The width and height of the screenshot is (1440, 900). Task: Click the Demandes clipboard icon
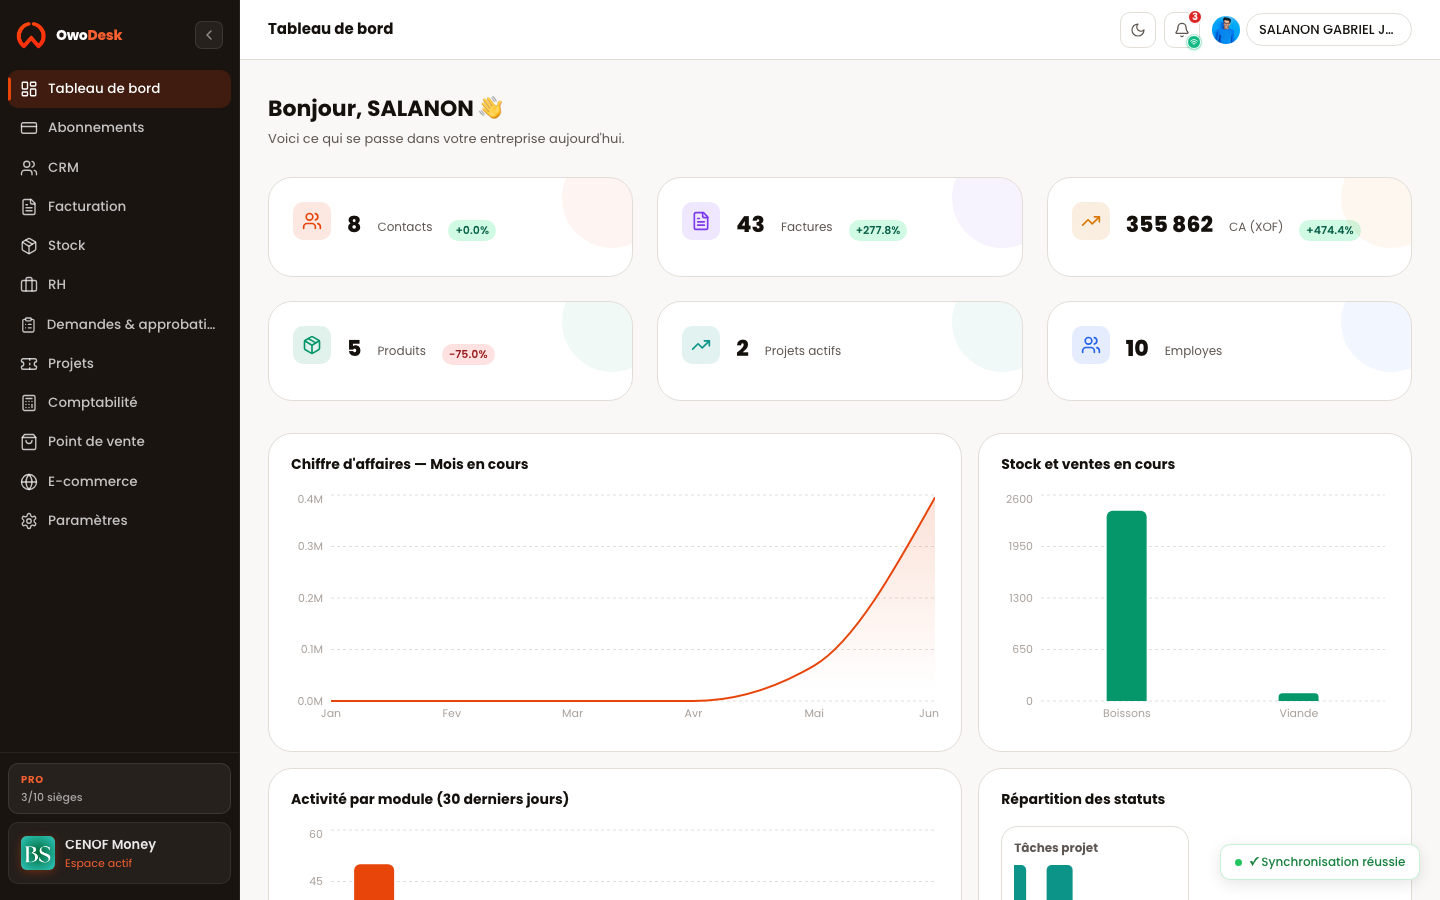[x=29, y=325]
